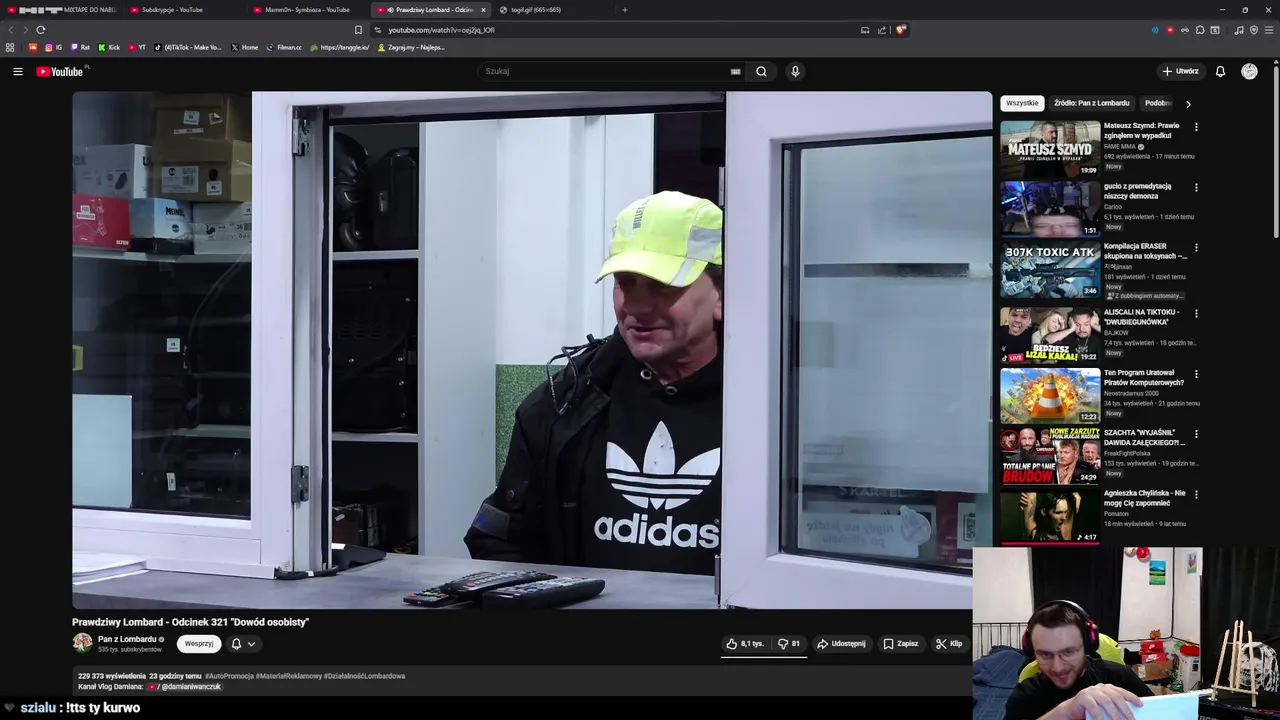
Task: Select the Źródło: Pan z Lombardu chip
Action: pyautogui.click(x=1091, y=103)
